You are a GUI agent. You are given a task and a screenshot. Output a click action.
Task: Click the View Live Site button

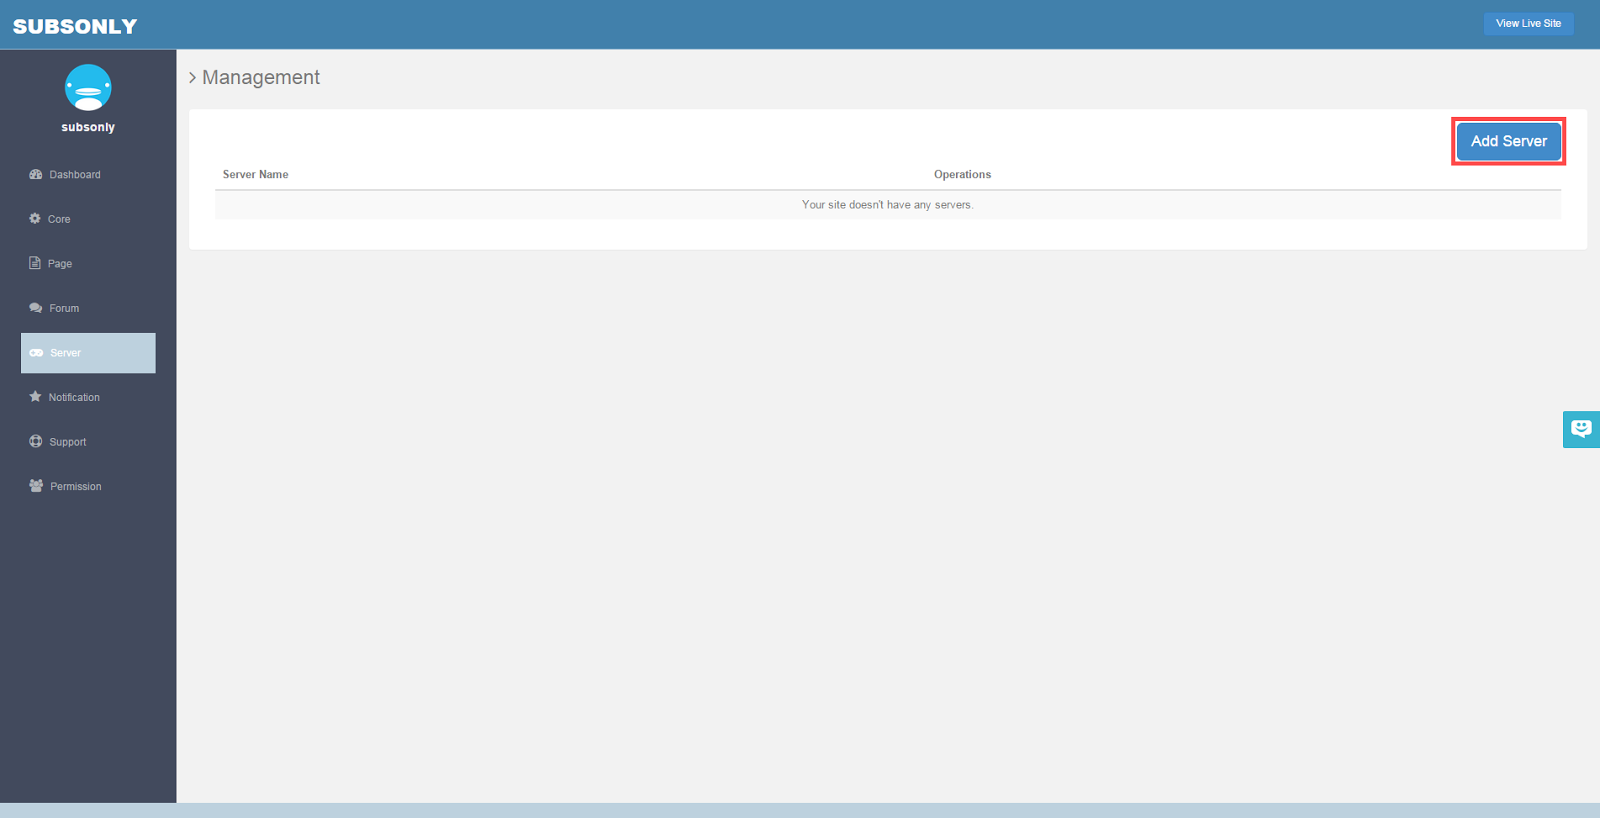[x=1528, y=24]
